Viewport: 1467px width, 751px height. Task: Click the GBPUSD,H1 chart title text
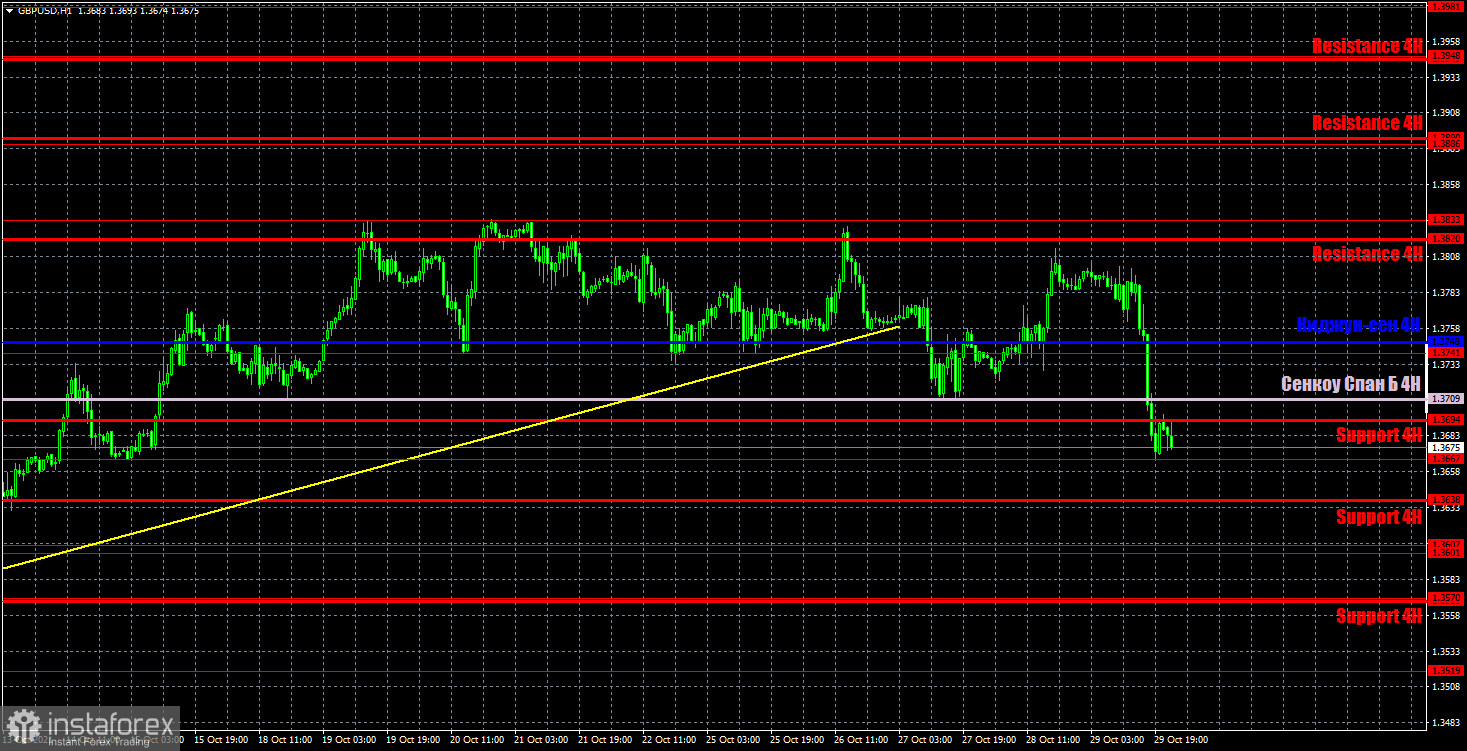46,11
